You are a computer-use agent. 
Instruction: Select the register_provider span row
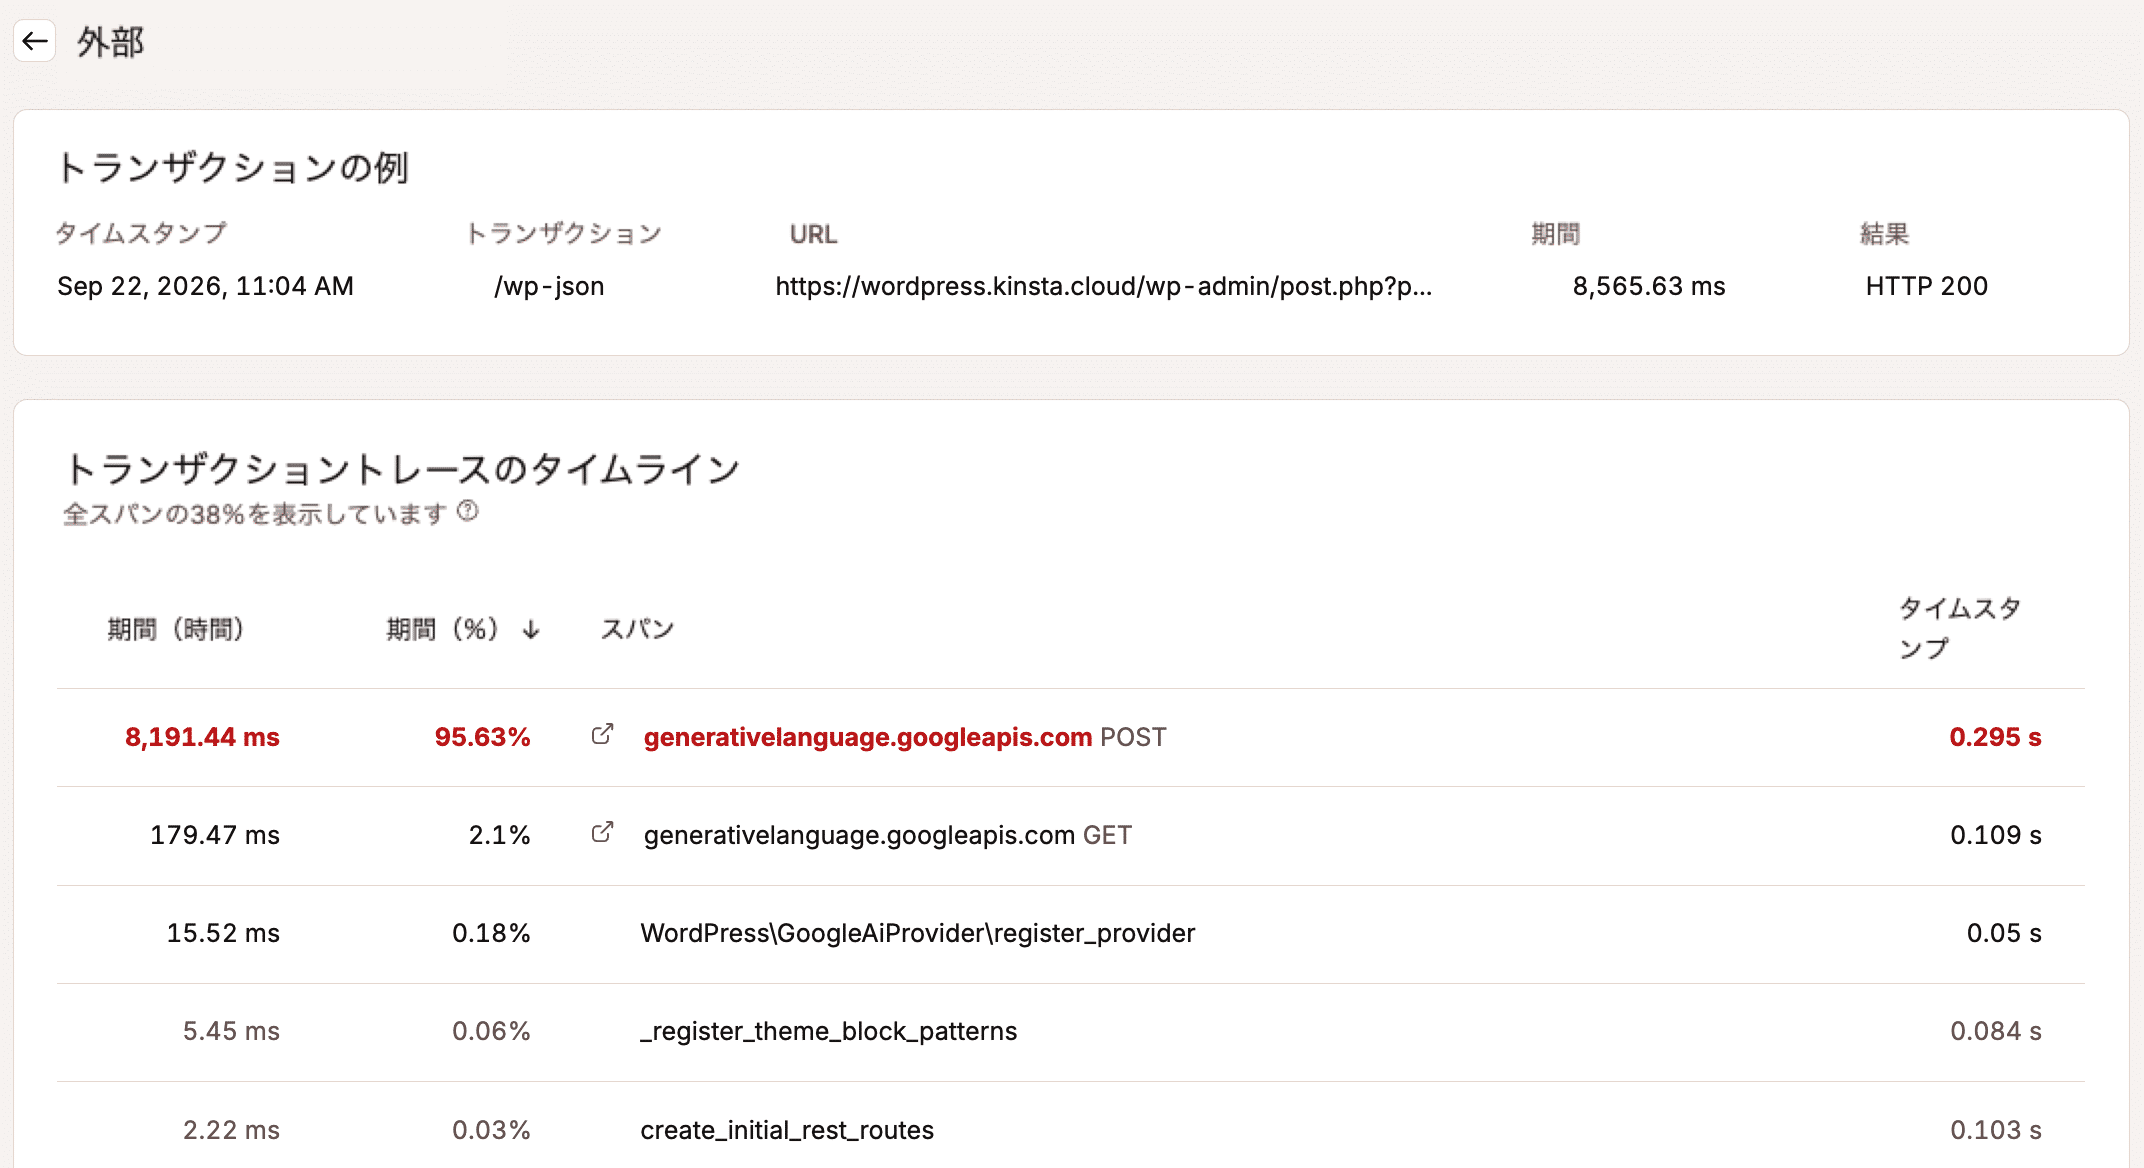pos(1071,934)
